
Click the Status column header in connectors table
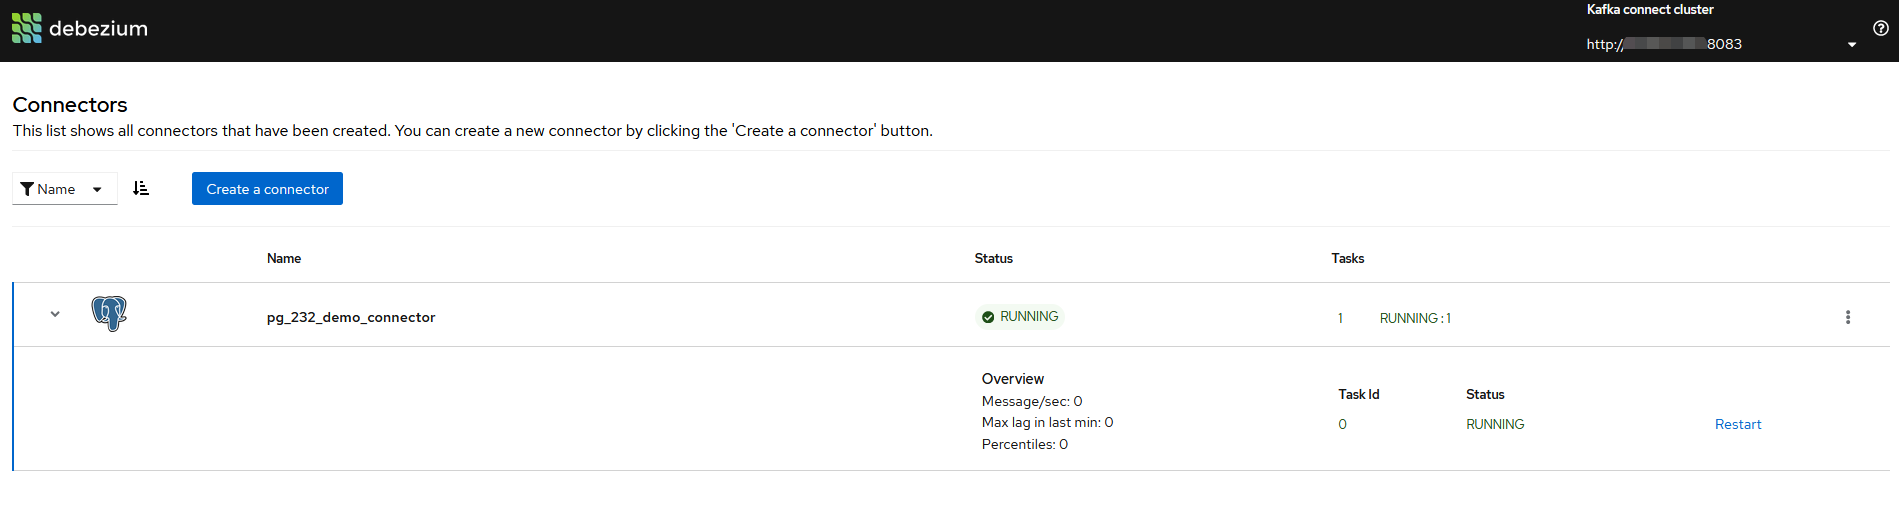click(x=993, y=258)
